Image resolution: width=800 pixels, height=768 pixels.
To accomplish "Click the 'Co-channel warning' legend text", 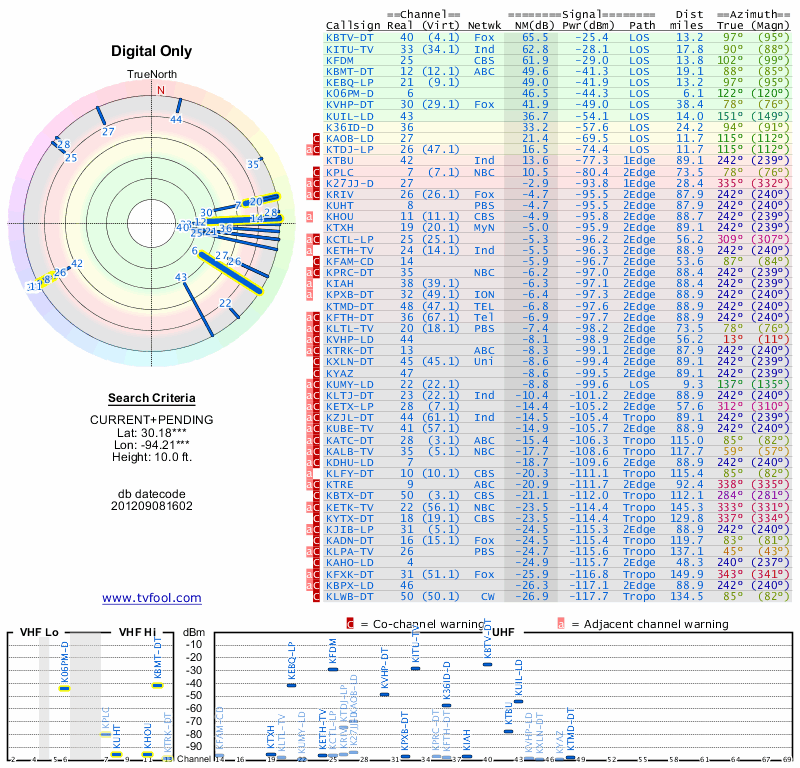I will pyautogui.click(x=429, y=624).
